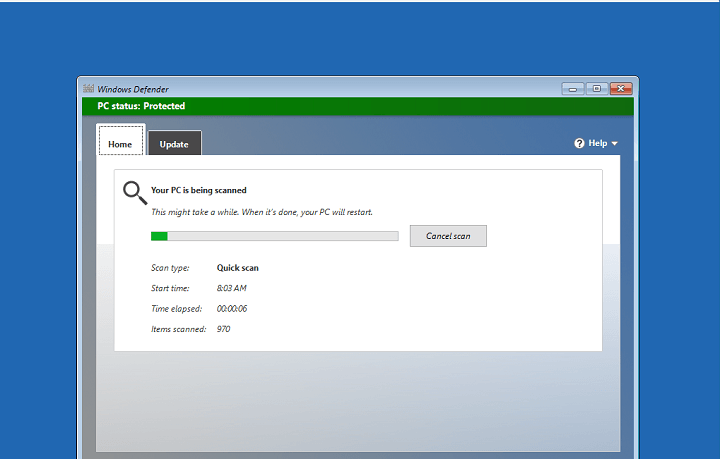Viewport: 720px width, 459px height.
Task: Open the Update tab
Action: coord(174,143)
